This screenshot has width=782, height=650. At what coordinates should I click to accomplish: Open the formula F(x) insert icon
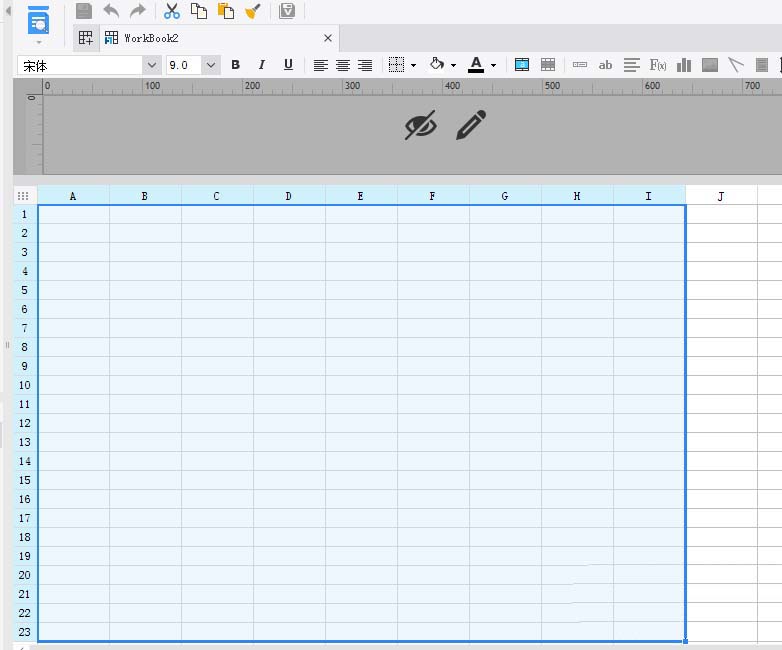[658, 65]
